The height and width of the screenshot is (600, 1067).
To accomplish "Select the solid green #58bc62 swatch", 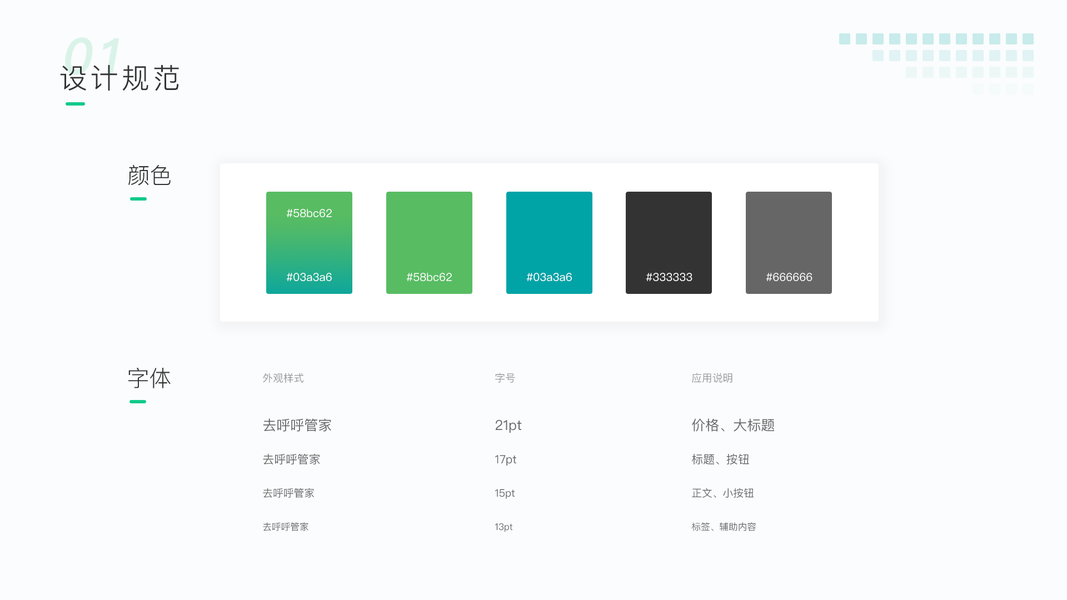I will (x=429, y=243).
